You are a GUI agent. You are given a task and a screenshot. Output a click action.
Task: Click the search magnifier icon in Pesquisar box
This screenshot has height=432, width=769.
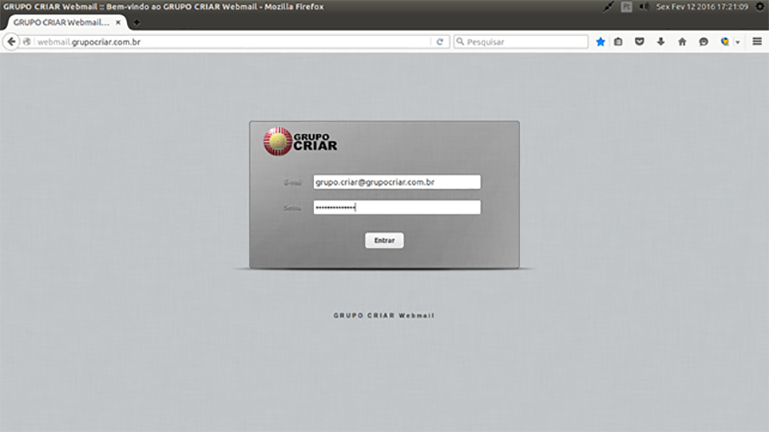click(x=460, y=42)
